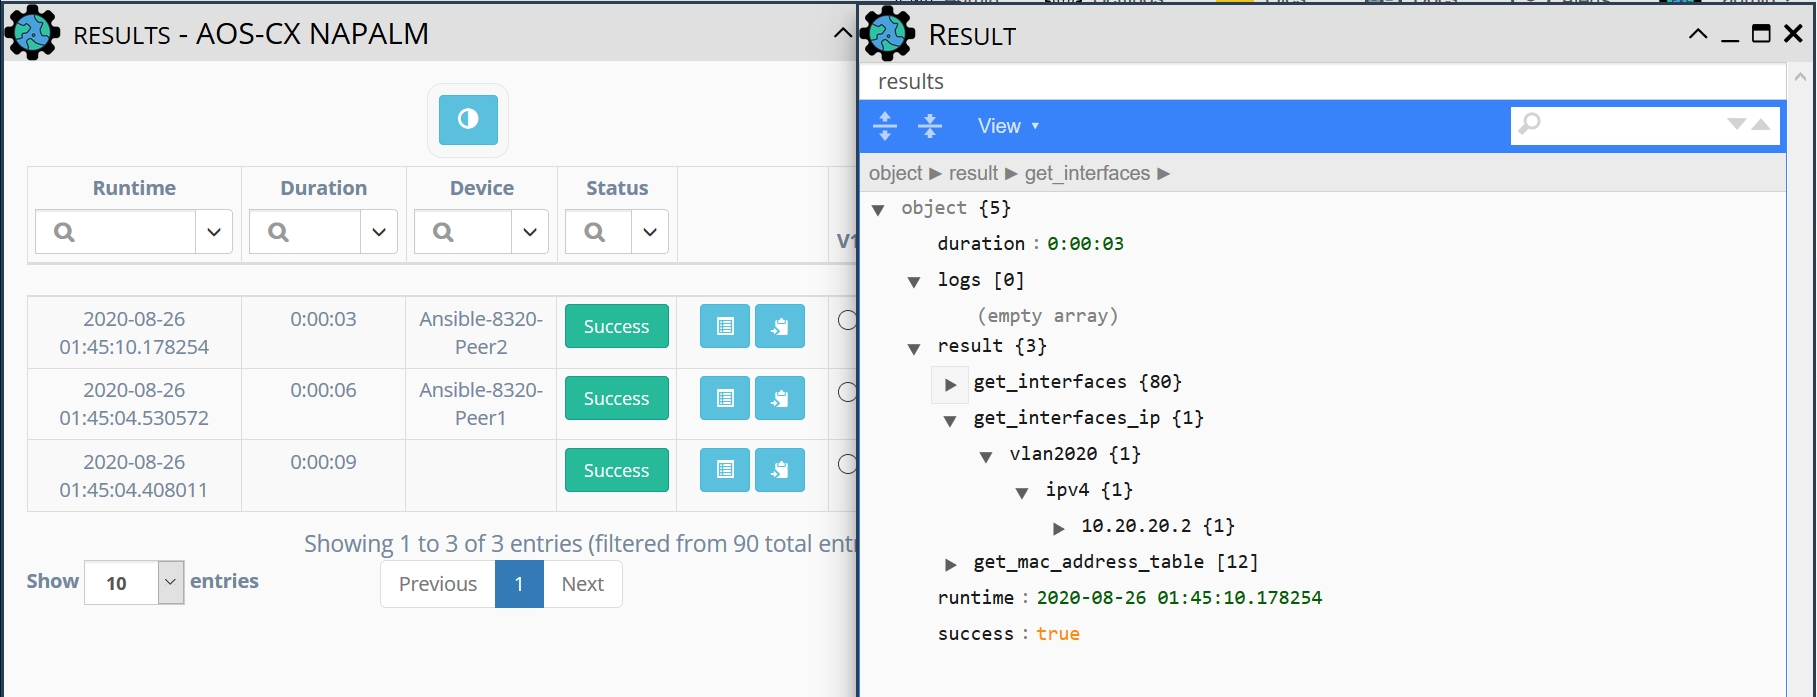1817x697 pixels.
Task: Click the success value true
Action: pyautogui.click(x=1058, y=634)
